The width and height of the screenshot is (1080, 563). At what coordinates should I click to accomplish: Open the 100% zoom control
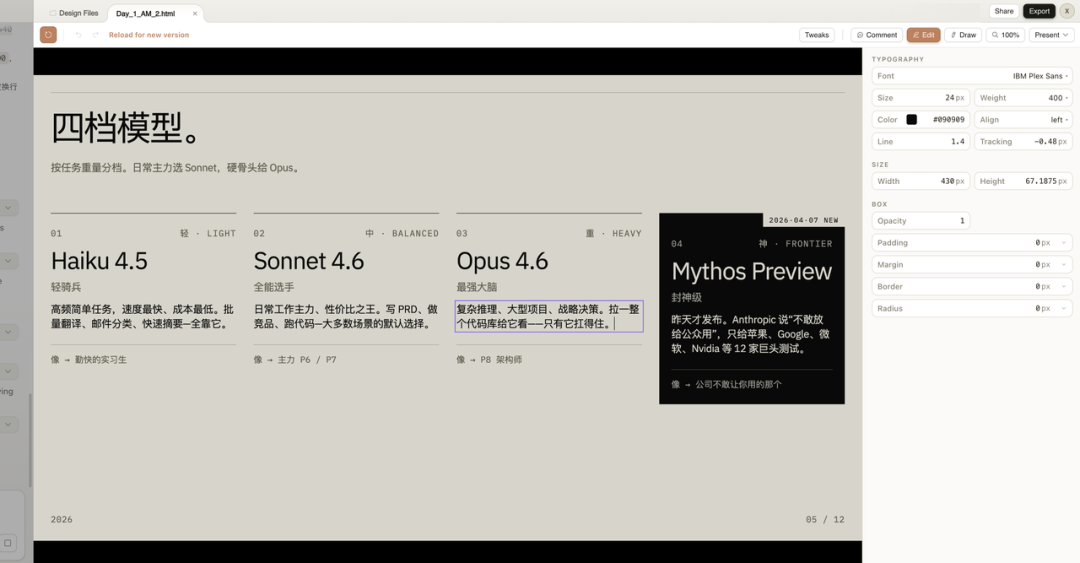(x=1004, y=35)
